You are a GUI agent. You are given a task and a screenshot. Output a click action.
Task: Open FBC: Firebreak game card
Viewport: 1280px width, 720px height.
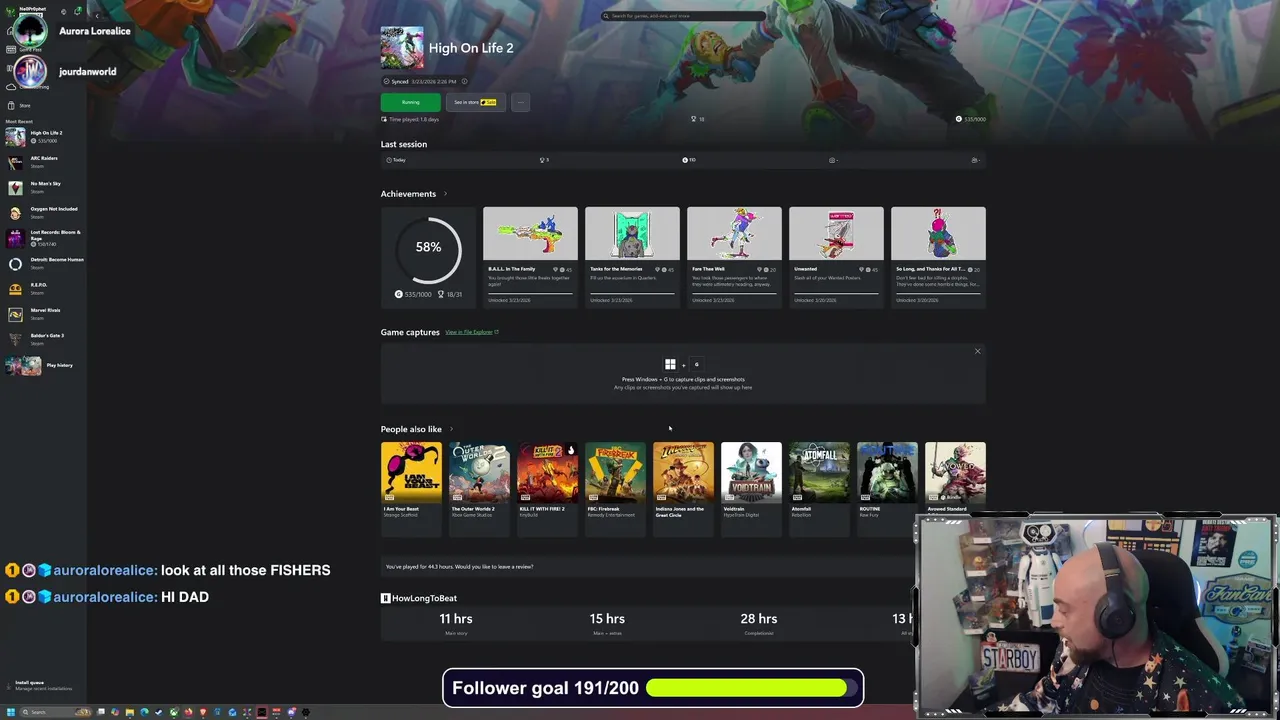pyautogui.click(x=615, y=488)
